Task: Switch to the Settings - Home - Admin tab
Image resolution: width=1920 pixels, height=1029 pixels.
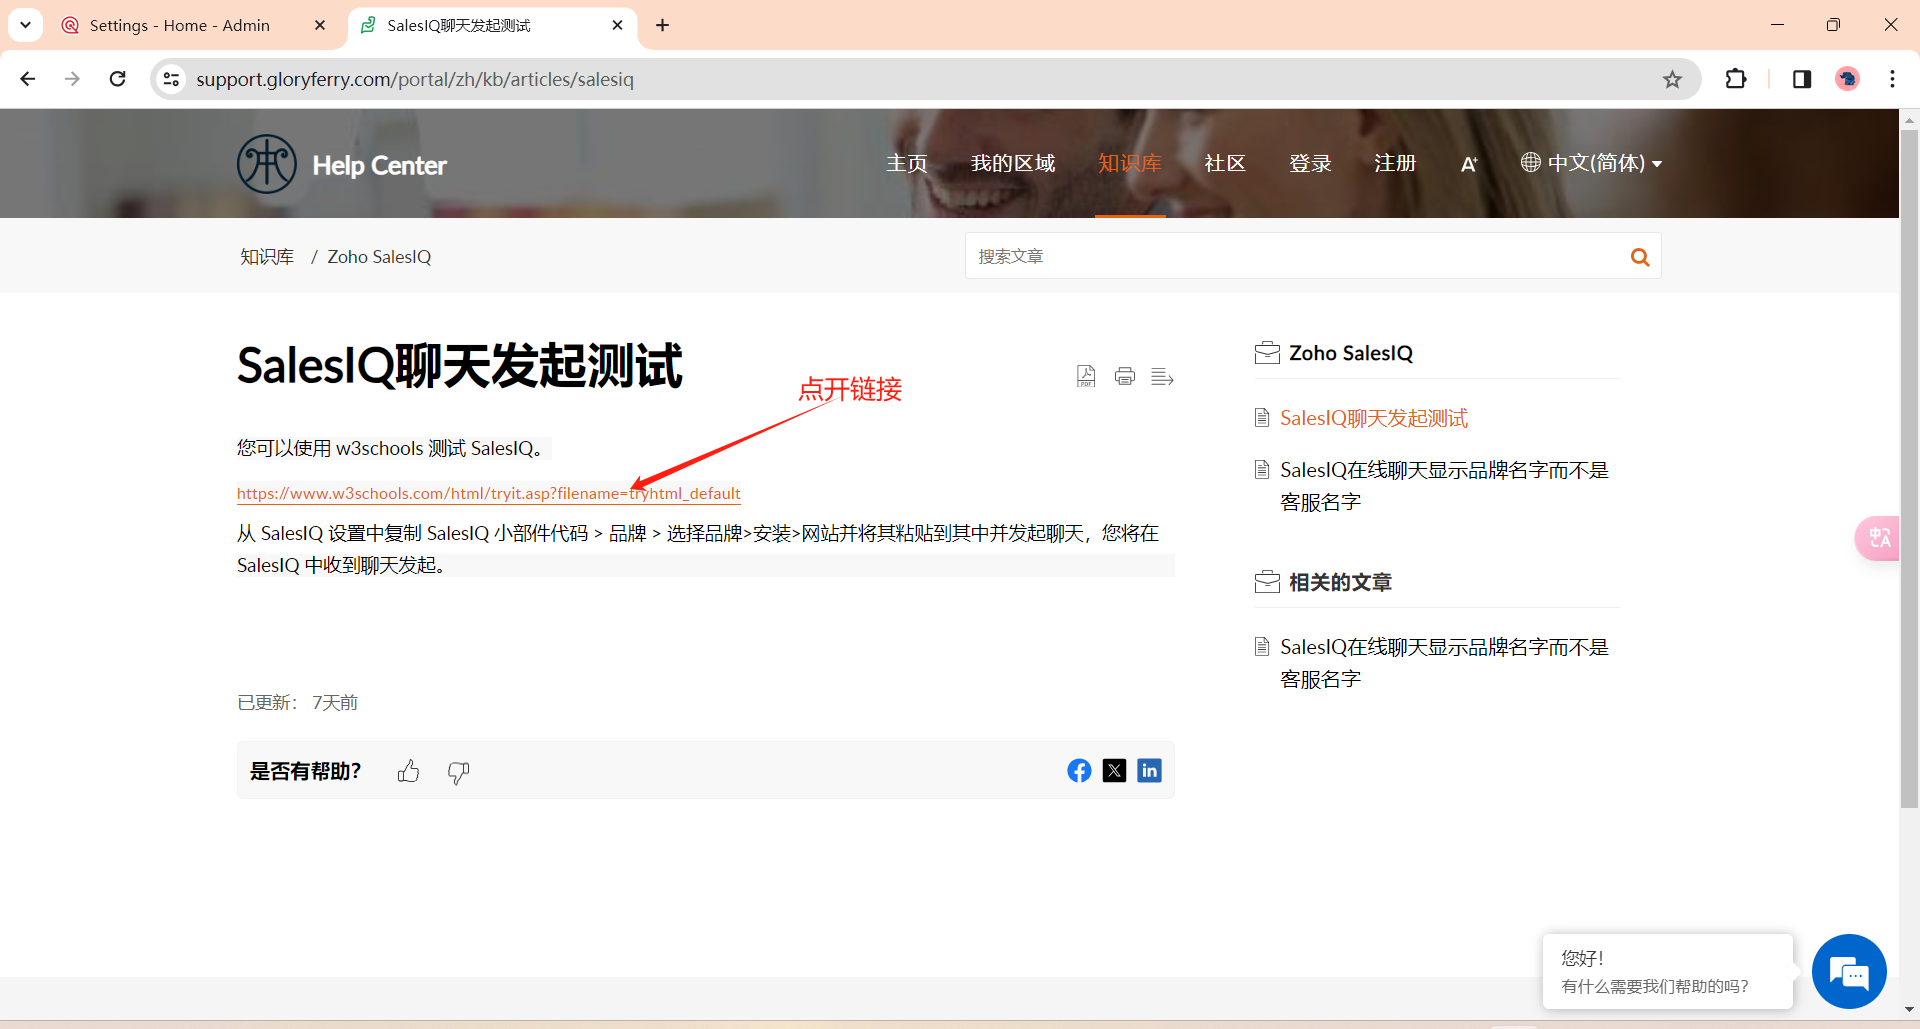Action: coord(180,25)
